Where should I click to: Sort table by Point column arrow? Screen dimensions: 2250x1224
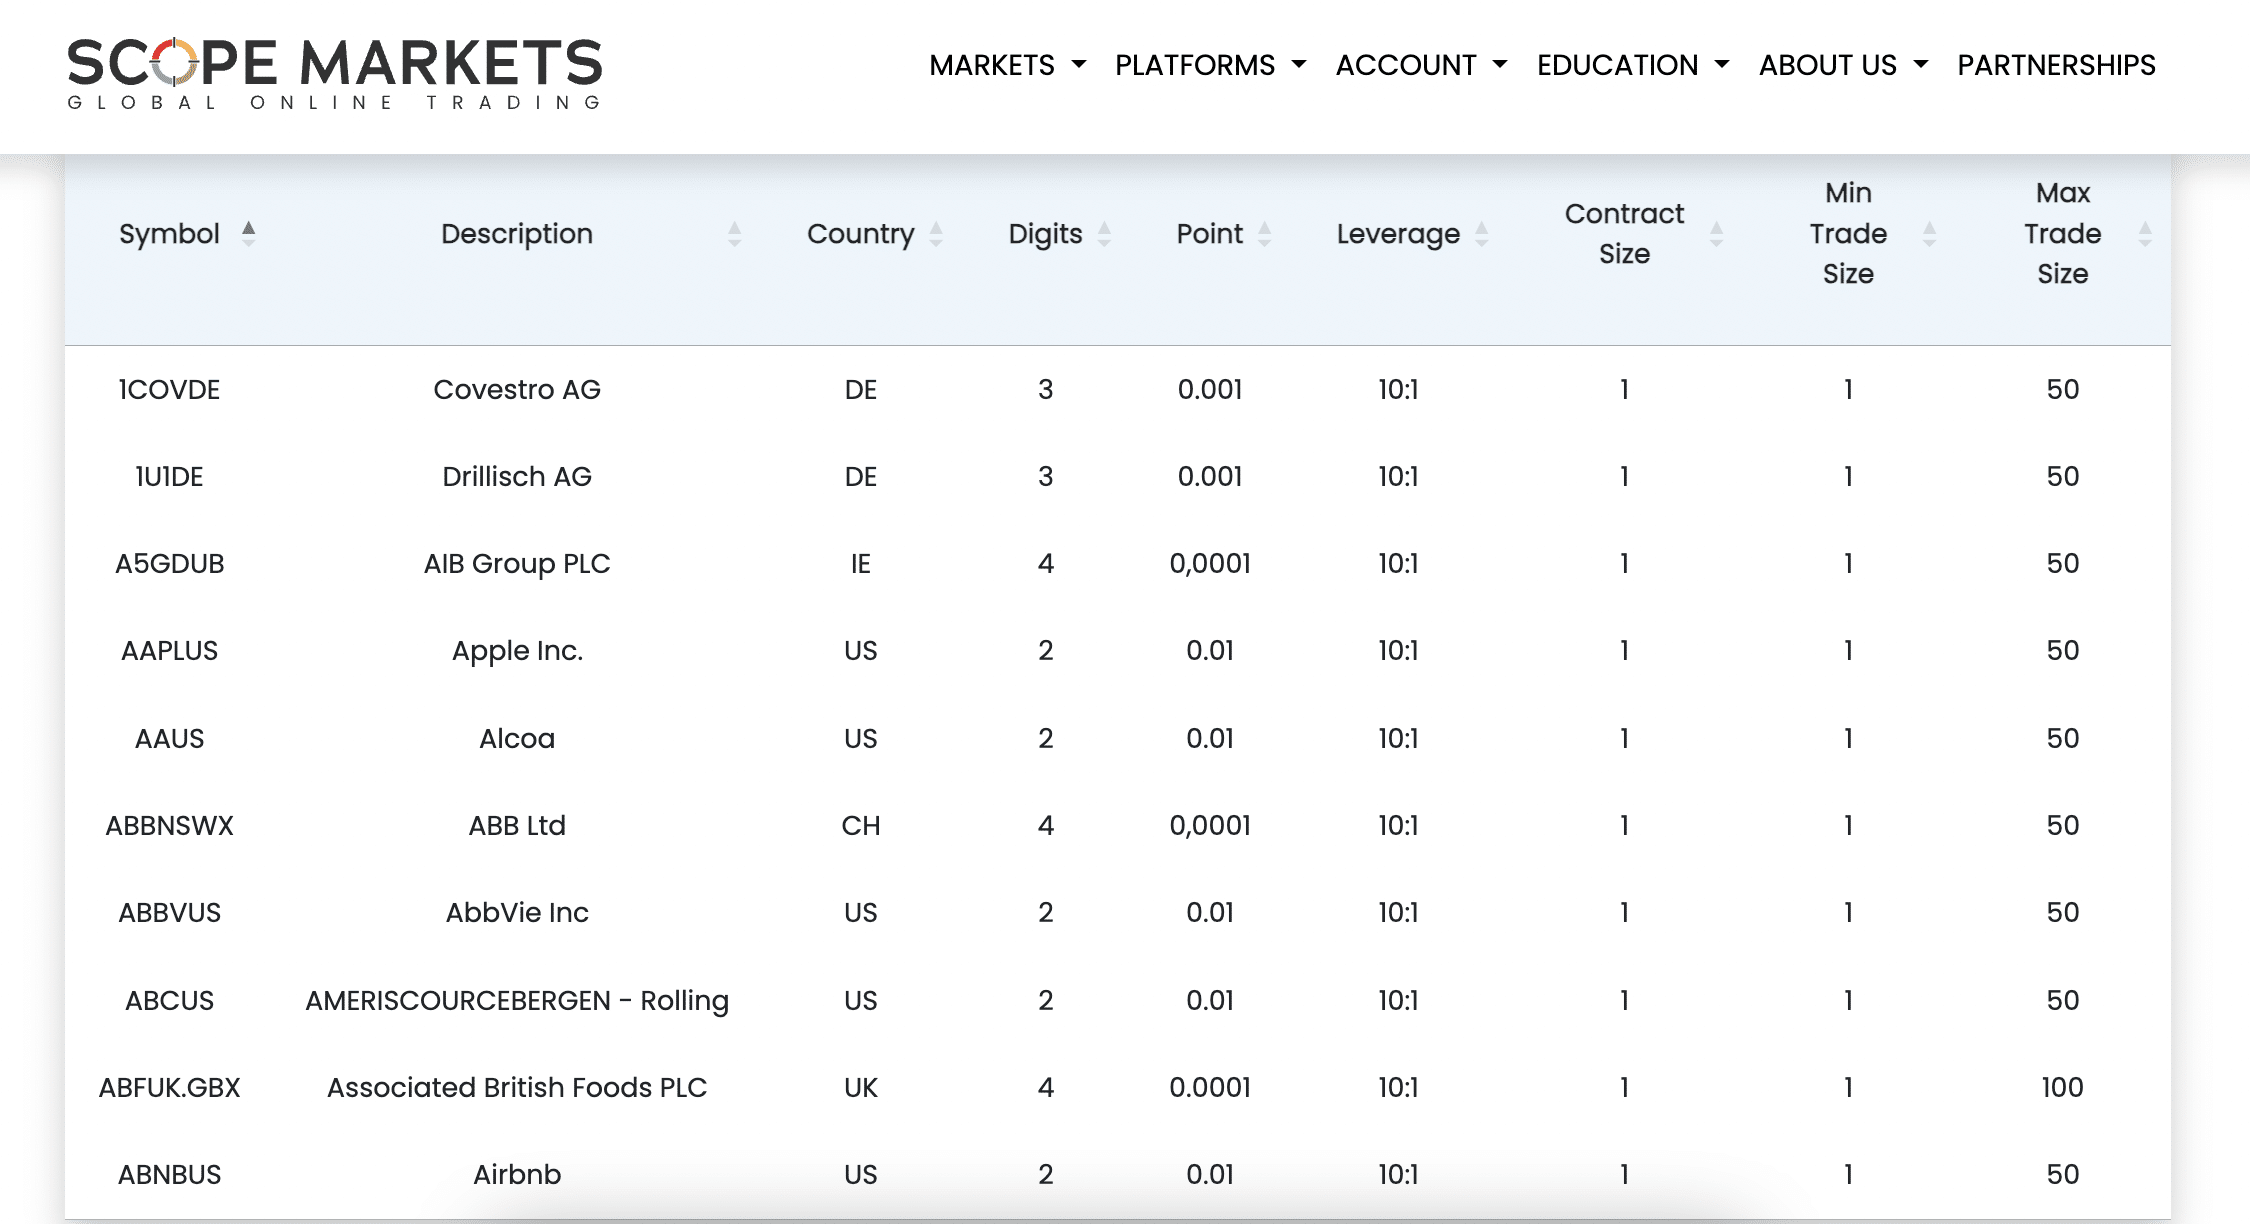(x=1265, y=234)
